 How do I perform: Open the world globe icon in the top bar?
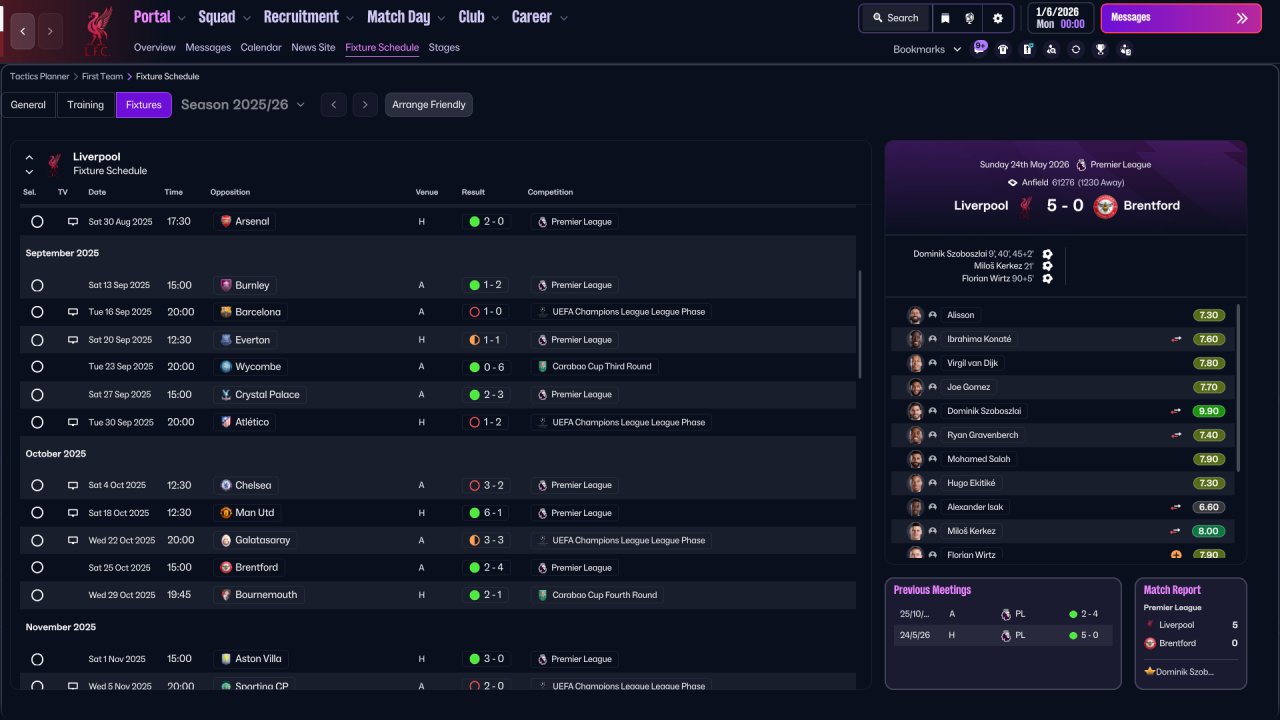pyautogui.click(x=970, y=18)
